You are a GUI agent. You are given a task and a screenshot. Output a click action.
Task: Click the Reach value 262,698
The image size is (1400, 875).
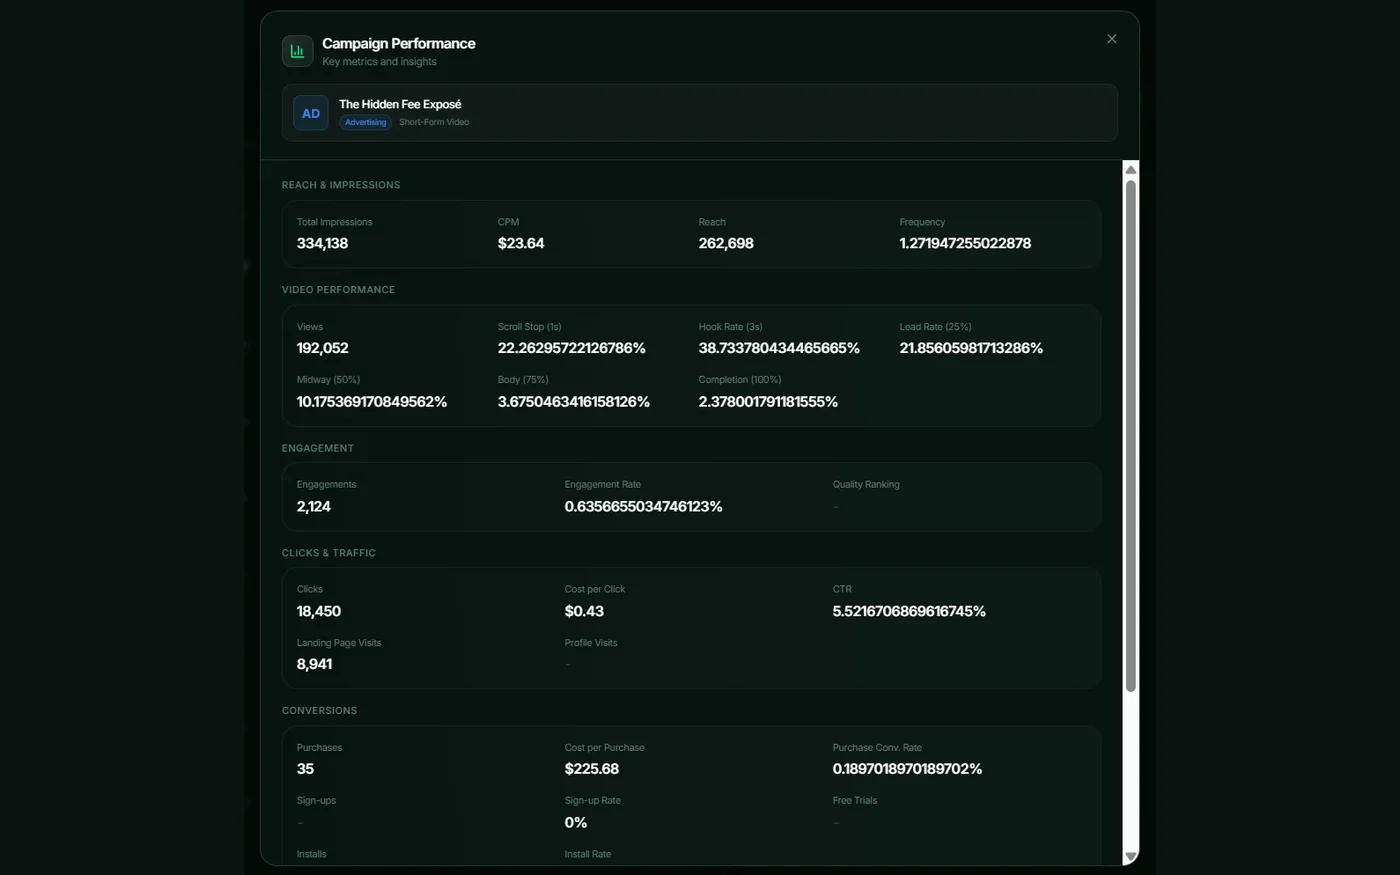click(x=726, y=243)
